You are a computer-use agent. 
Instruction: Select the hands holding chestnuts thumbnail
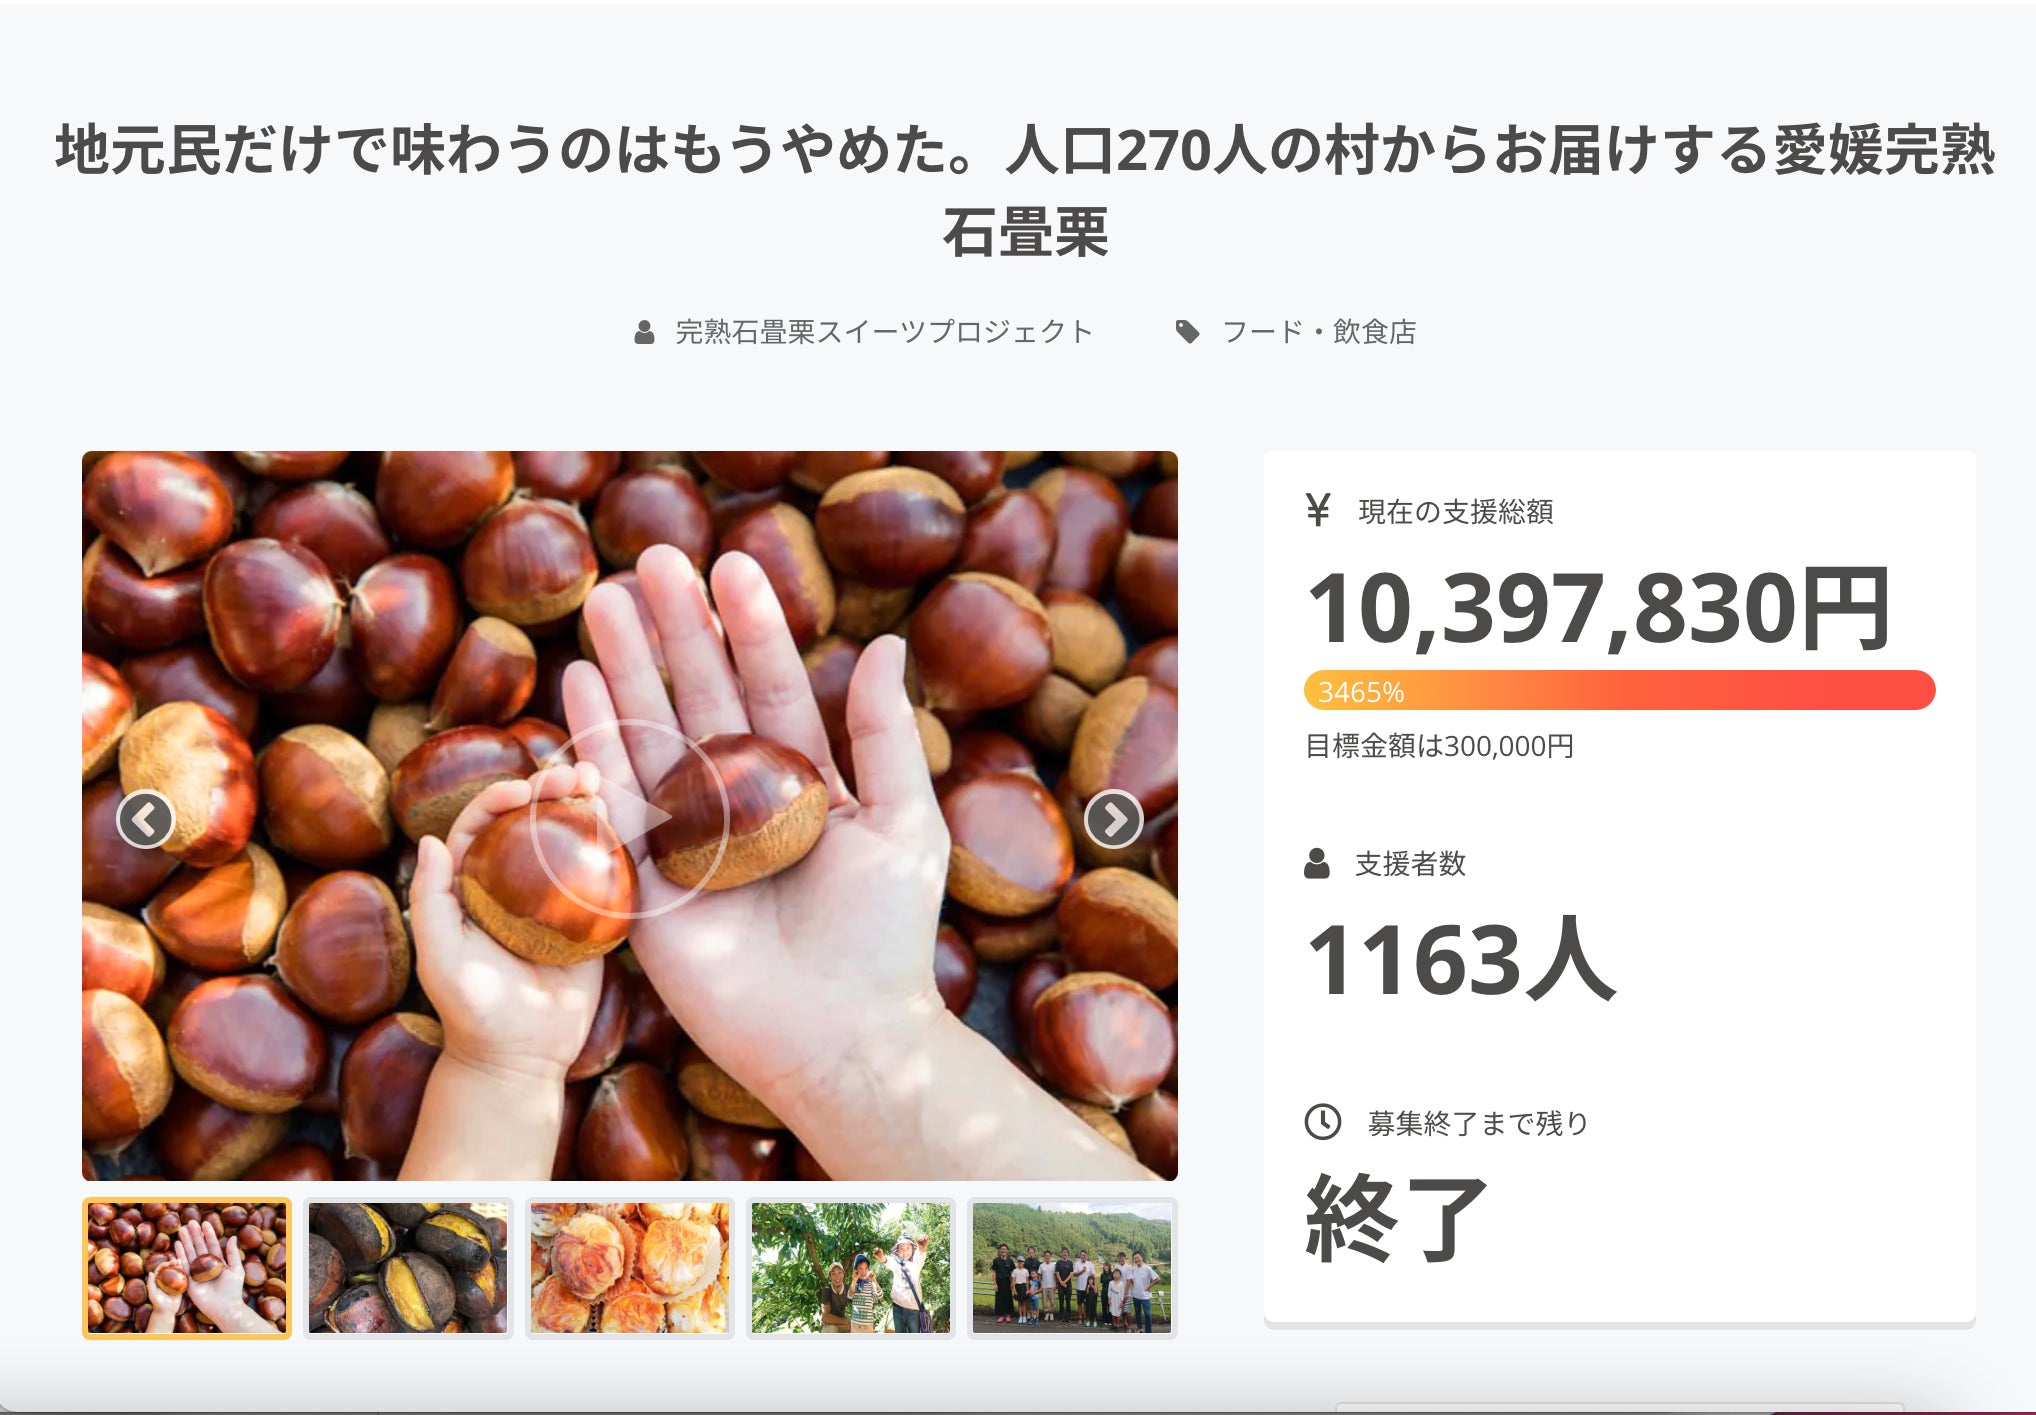[187, 1268]
